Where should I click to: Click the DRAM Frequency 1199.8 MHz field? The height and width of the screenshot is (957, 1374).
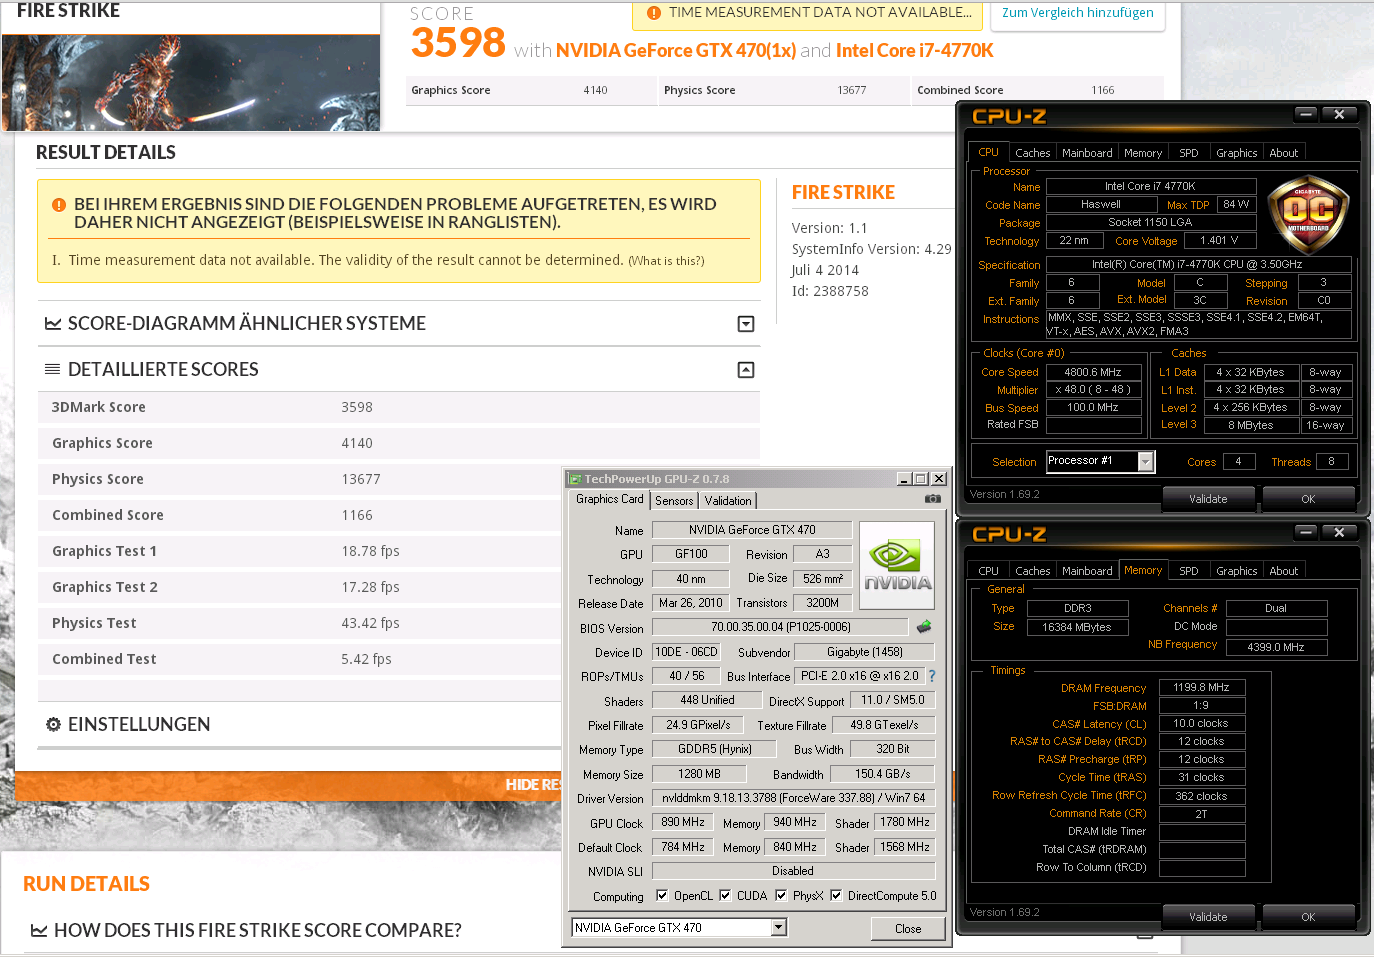[x=1201, y=688]
